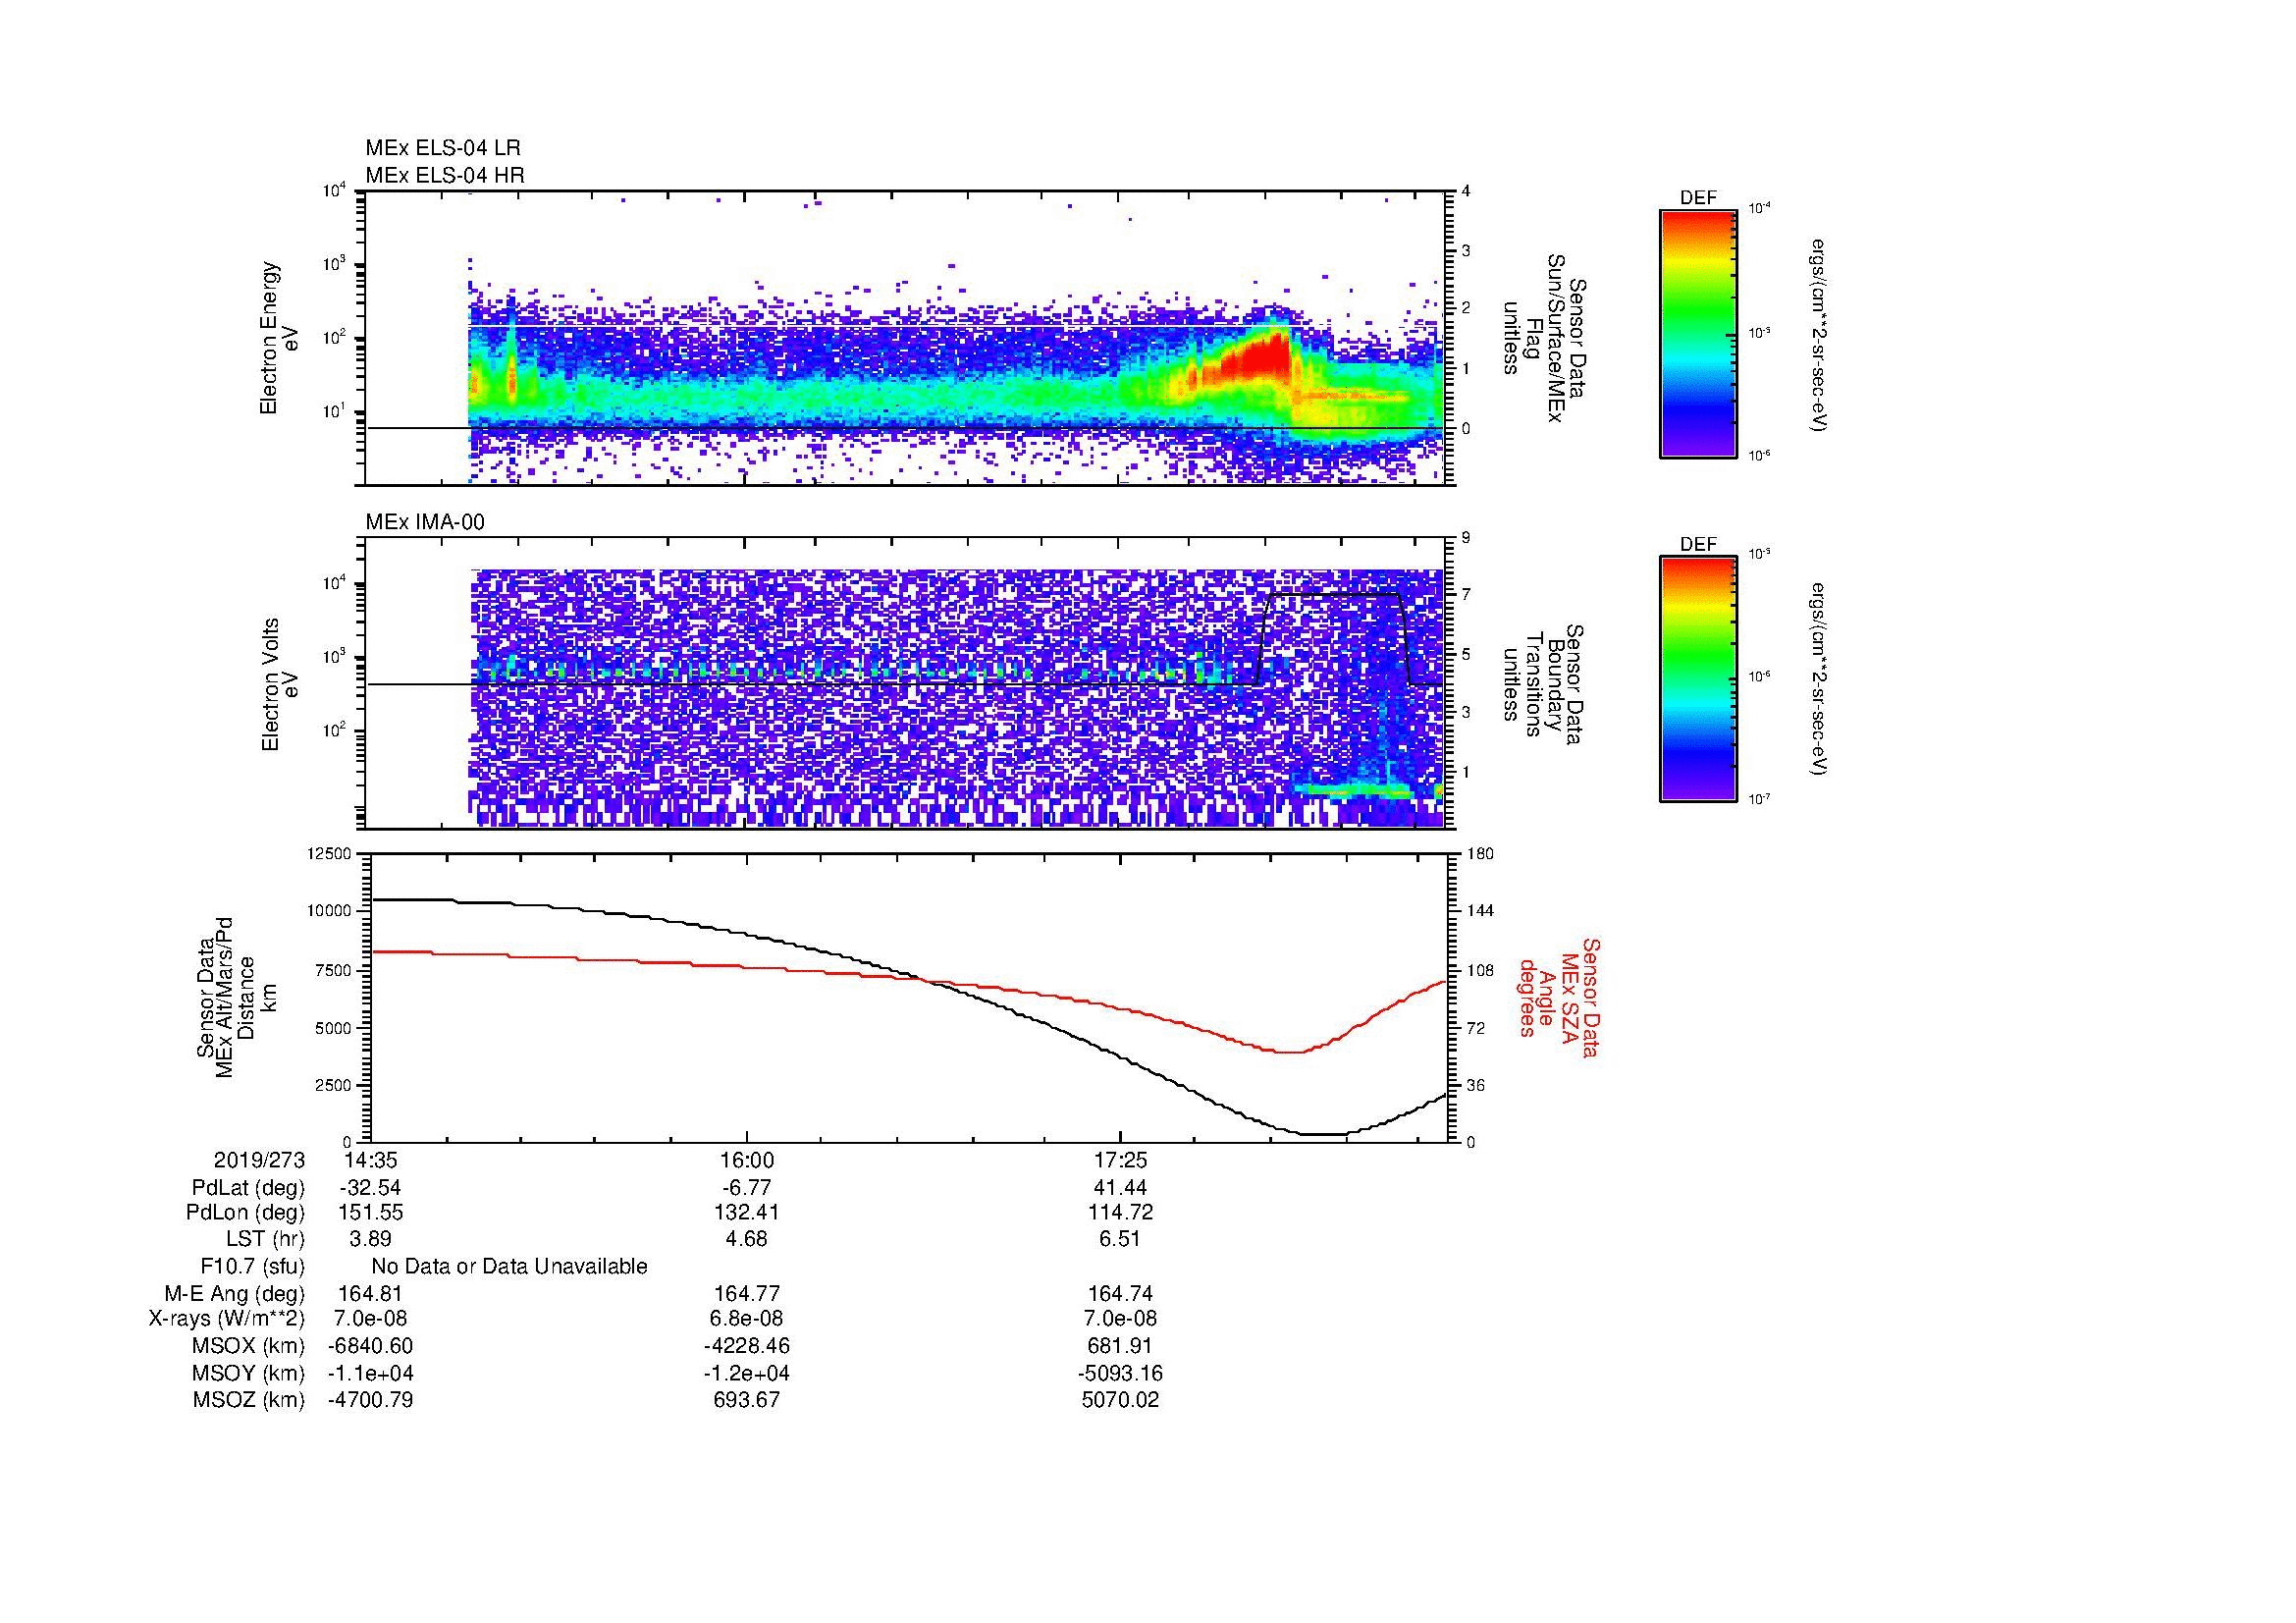Image resolution: width=2296 pixels, height=1623 pixels.
Task: Click the MSOX value '-4228.46'
Action: click(746, 1346)
